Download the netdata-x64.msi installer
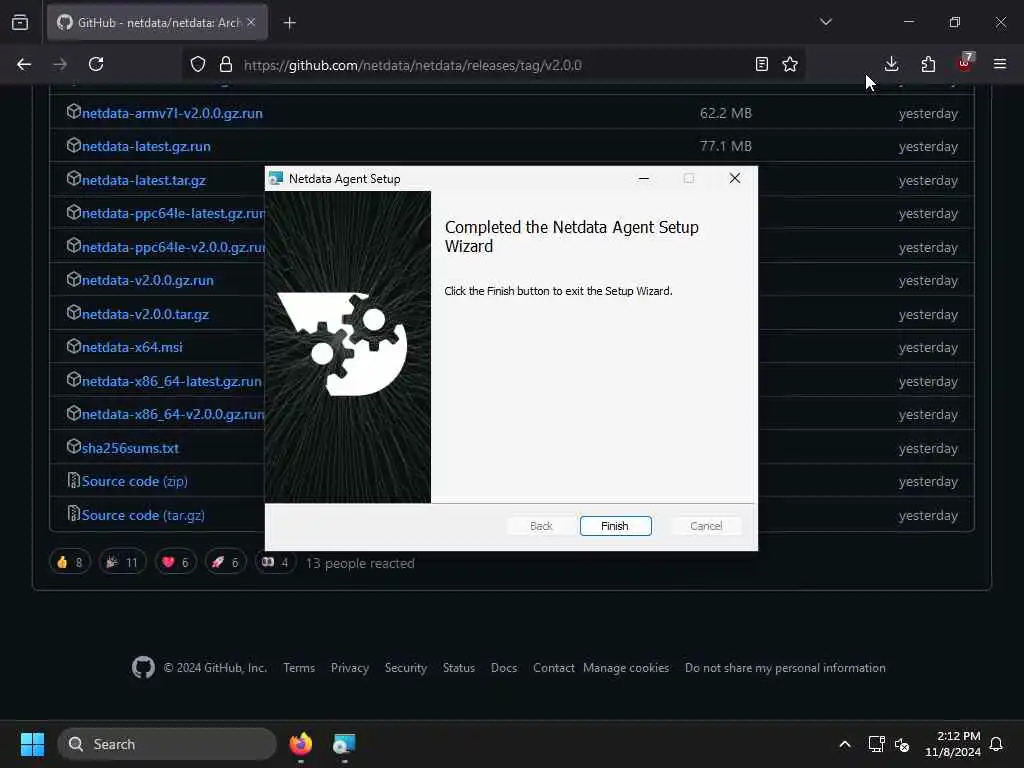 [x=132, y=347]
